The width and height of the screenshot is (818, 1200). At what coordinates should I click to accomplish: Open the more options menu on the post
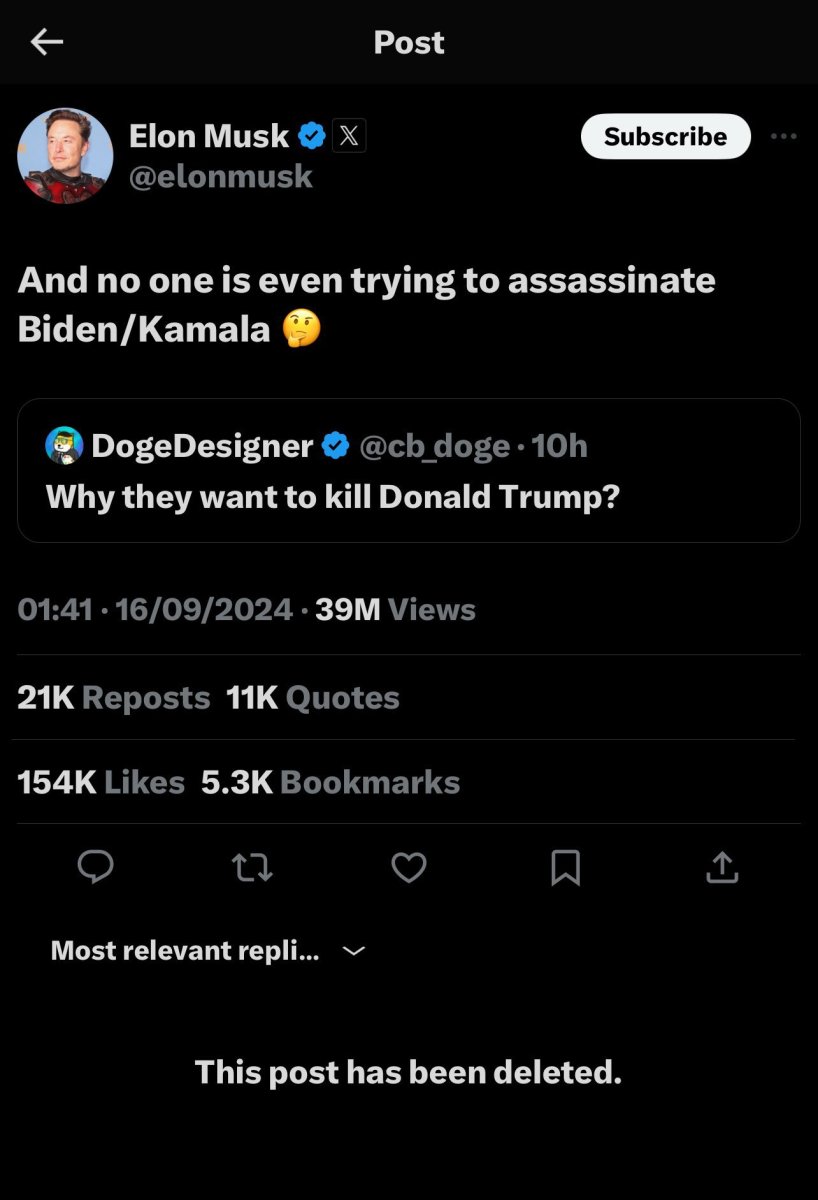click(x=784, y=137)
